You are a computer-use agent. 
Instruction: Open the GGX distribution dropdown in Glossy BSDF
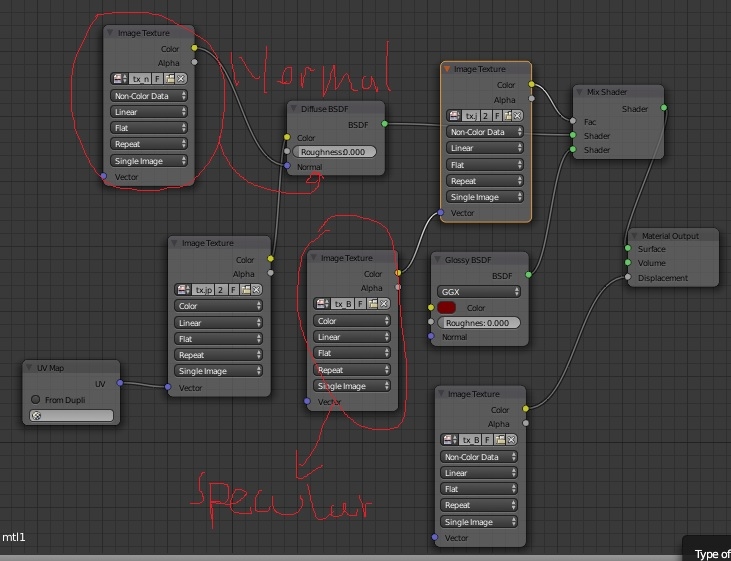click(x=479, y=292)
